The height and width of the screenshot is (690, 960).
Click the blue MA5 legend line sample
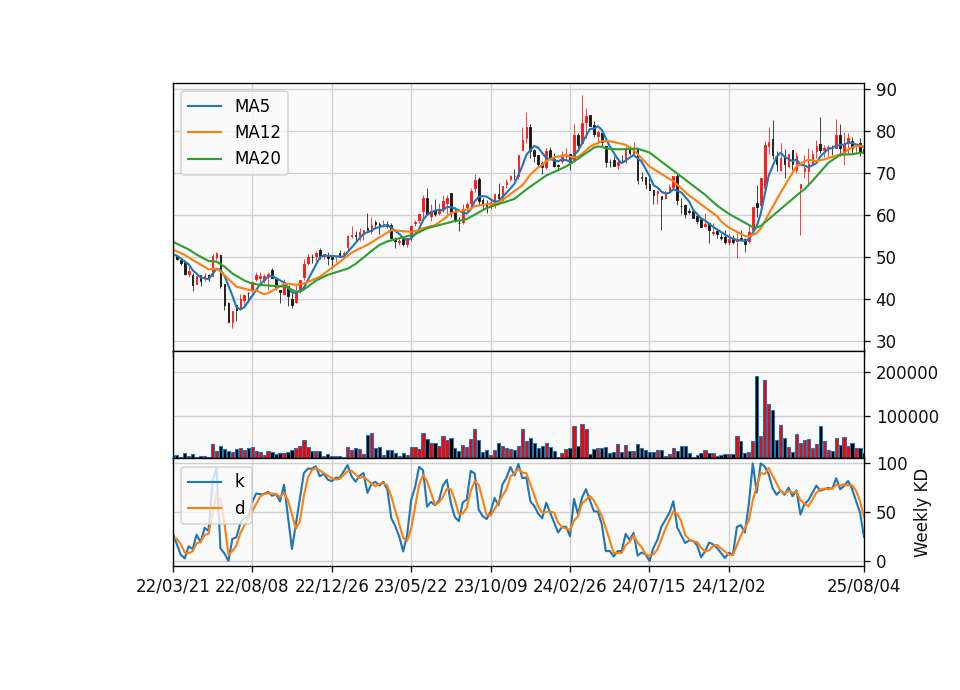(x=204, y=107)
